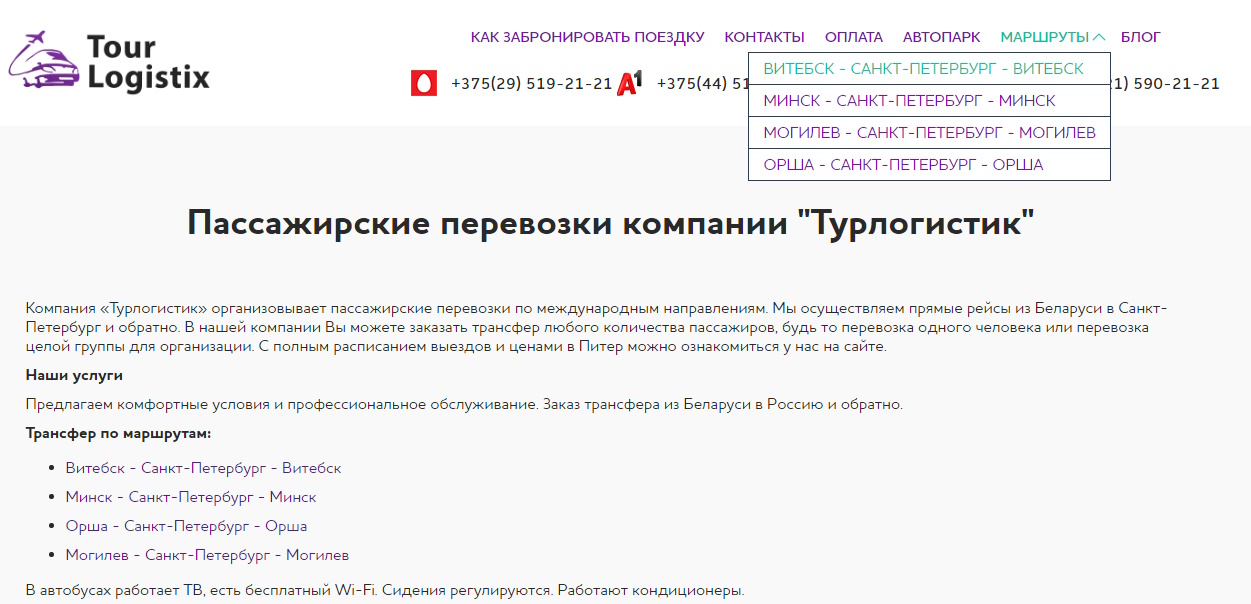The width and height of the screenshot is (1251, 604).
Task: Click the Tour Logistix logo
Action: tap(110, 62)
